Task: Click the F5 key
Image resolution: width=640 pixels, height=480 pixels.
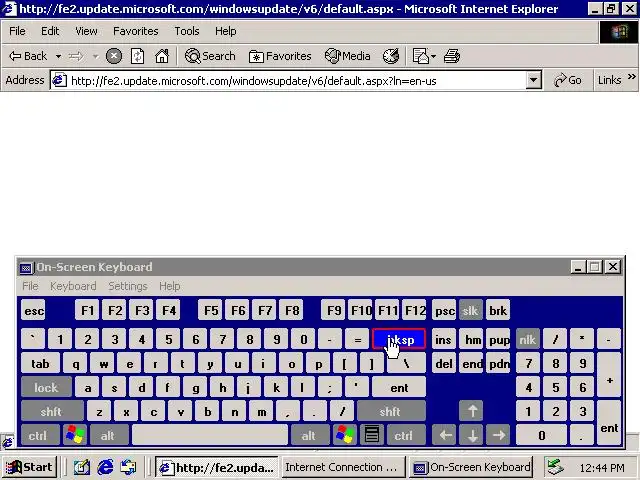Action: [211, 311]
